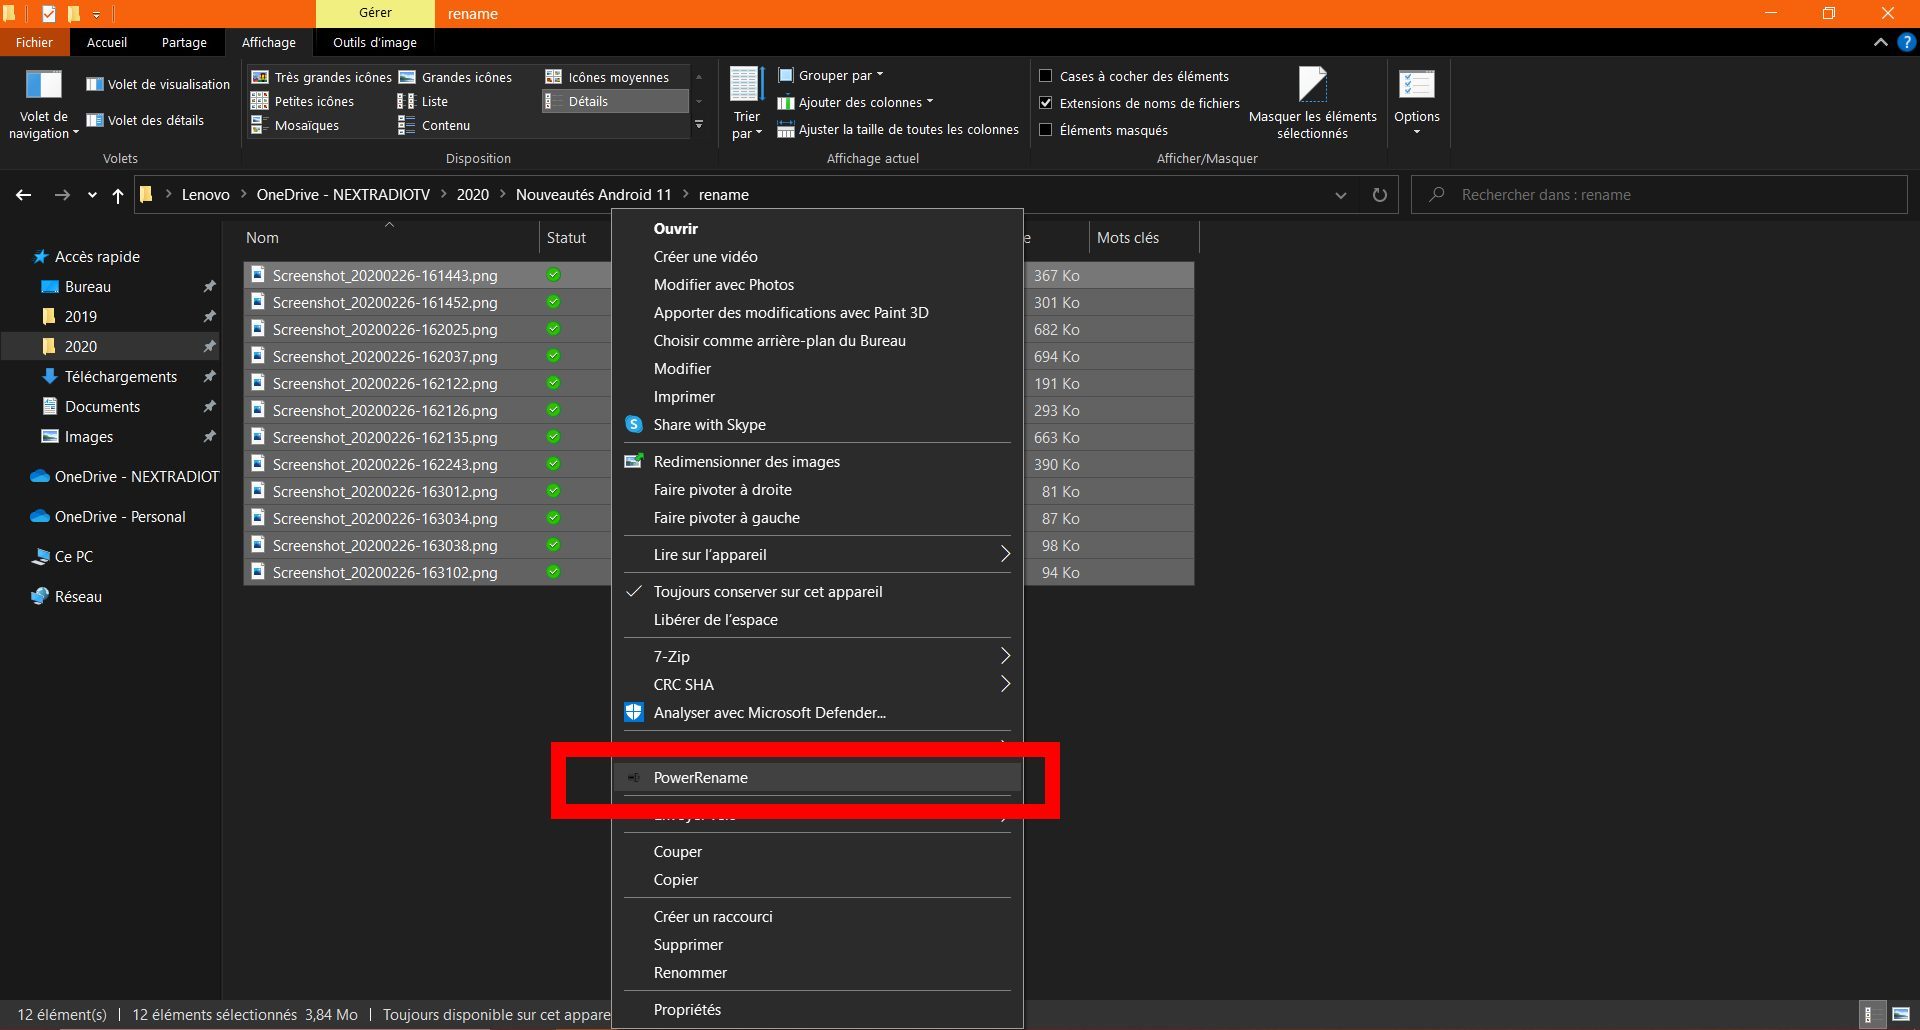Click Masquer les éléments sélectionnés

[x=1312, y=104]
